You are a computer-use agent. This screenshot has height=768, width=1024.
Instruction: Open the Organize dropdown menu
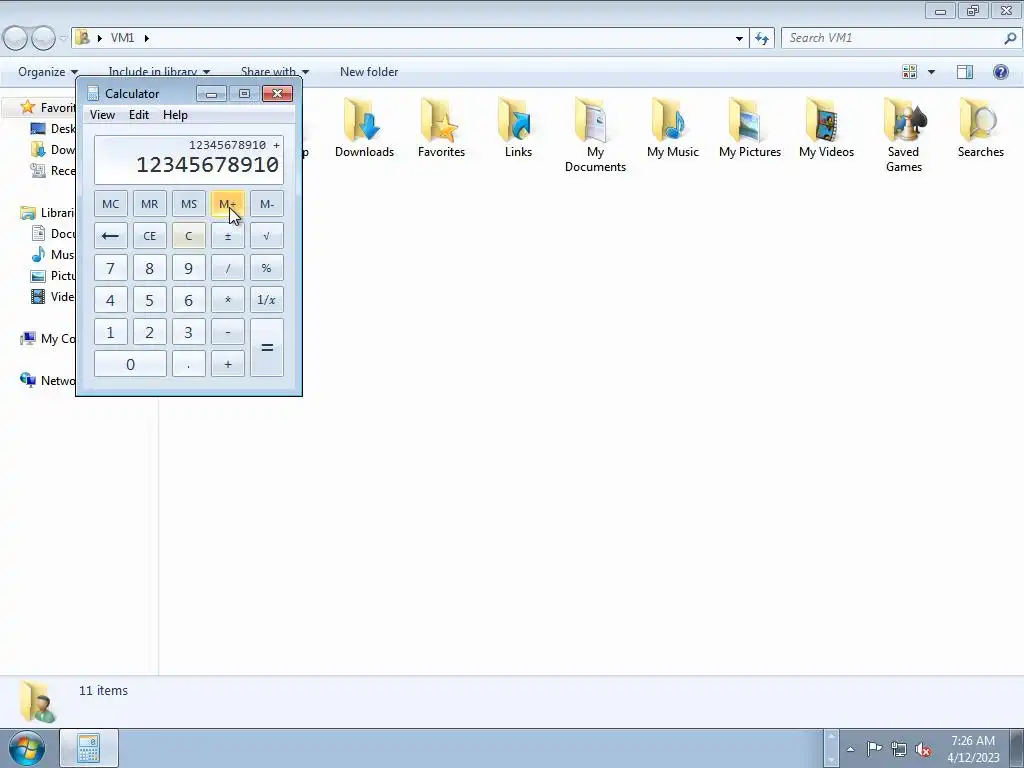click(48, 72)
